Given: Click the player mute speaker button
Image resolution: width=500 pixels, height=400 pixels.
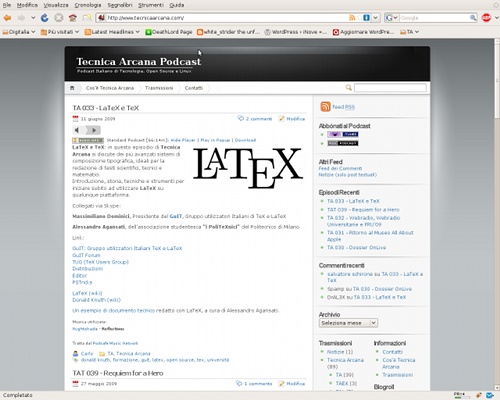Looking at the screenshot, I should [x=77, y=130].
